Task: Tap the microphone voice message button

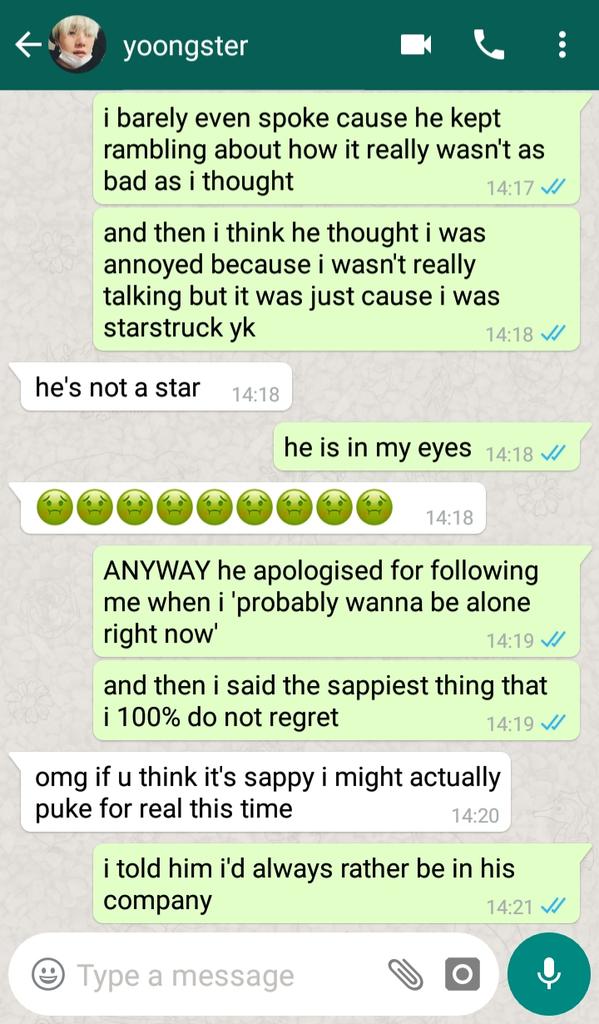Action: (x=549, y=974)
